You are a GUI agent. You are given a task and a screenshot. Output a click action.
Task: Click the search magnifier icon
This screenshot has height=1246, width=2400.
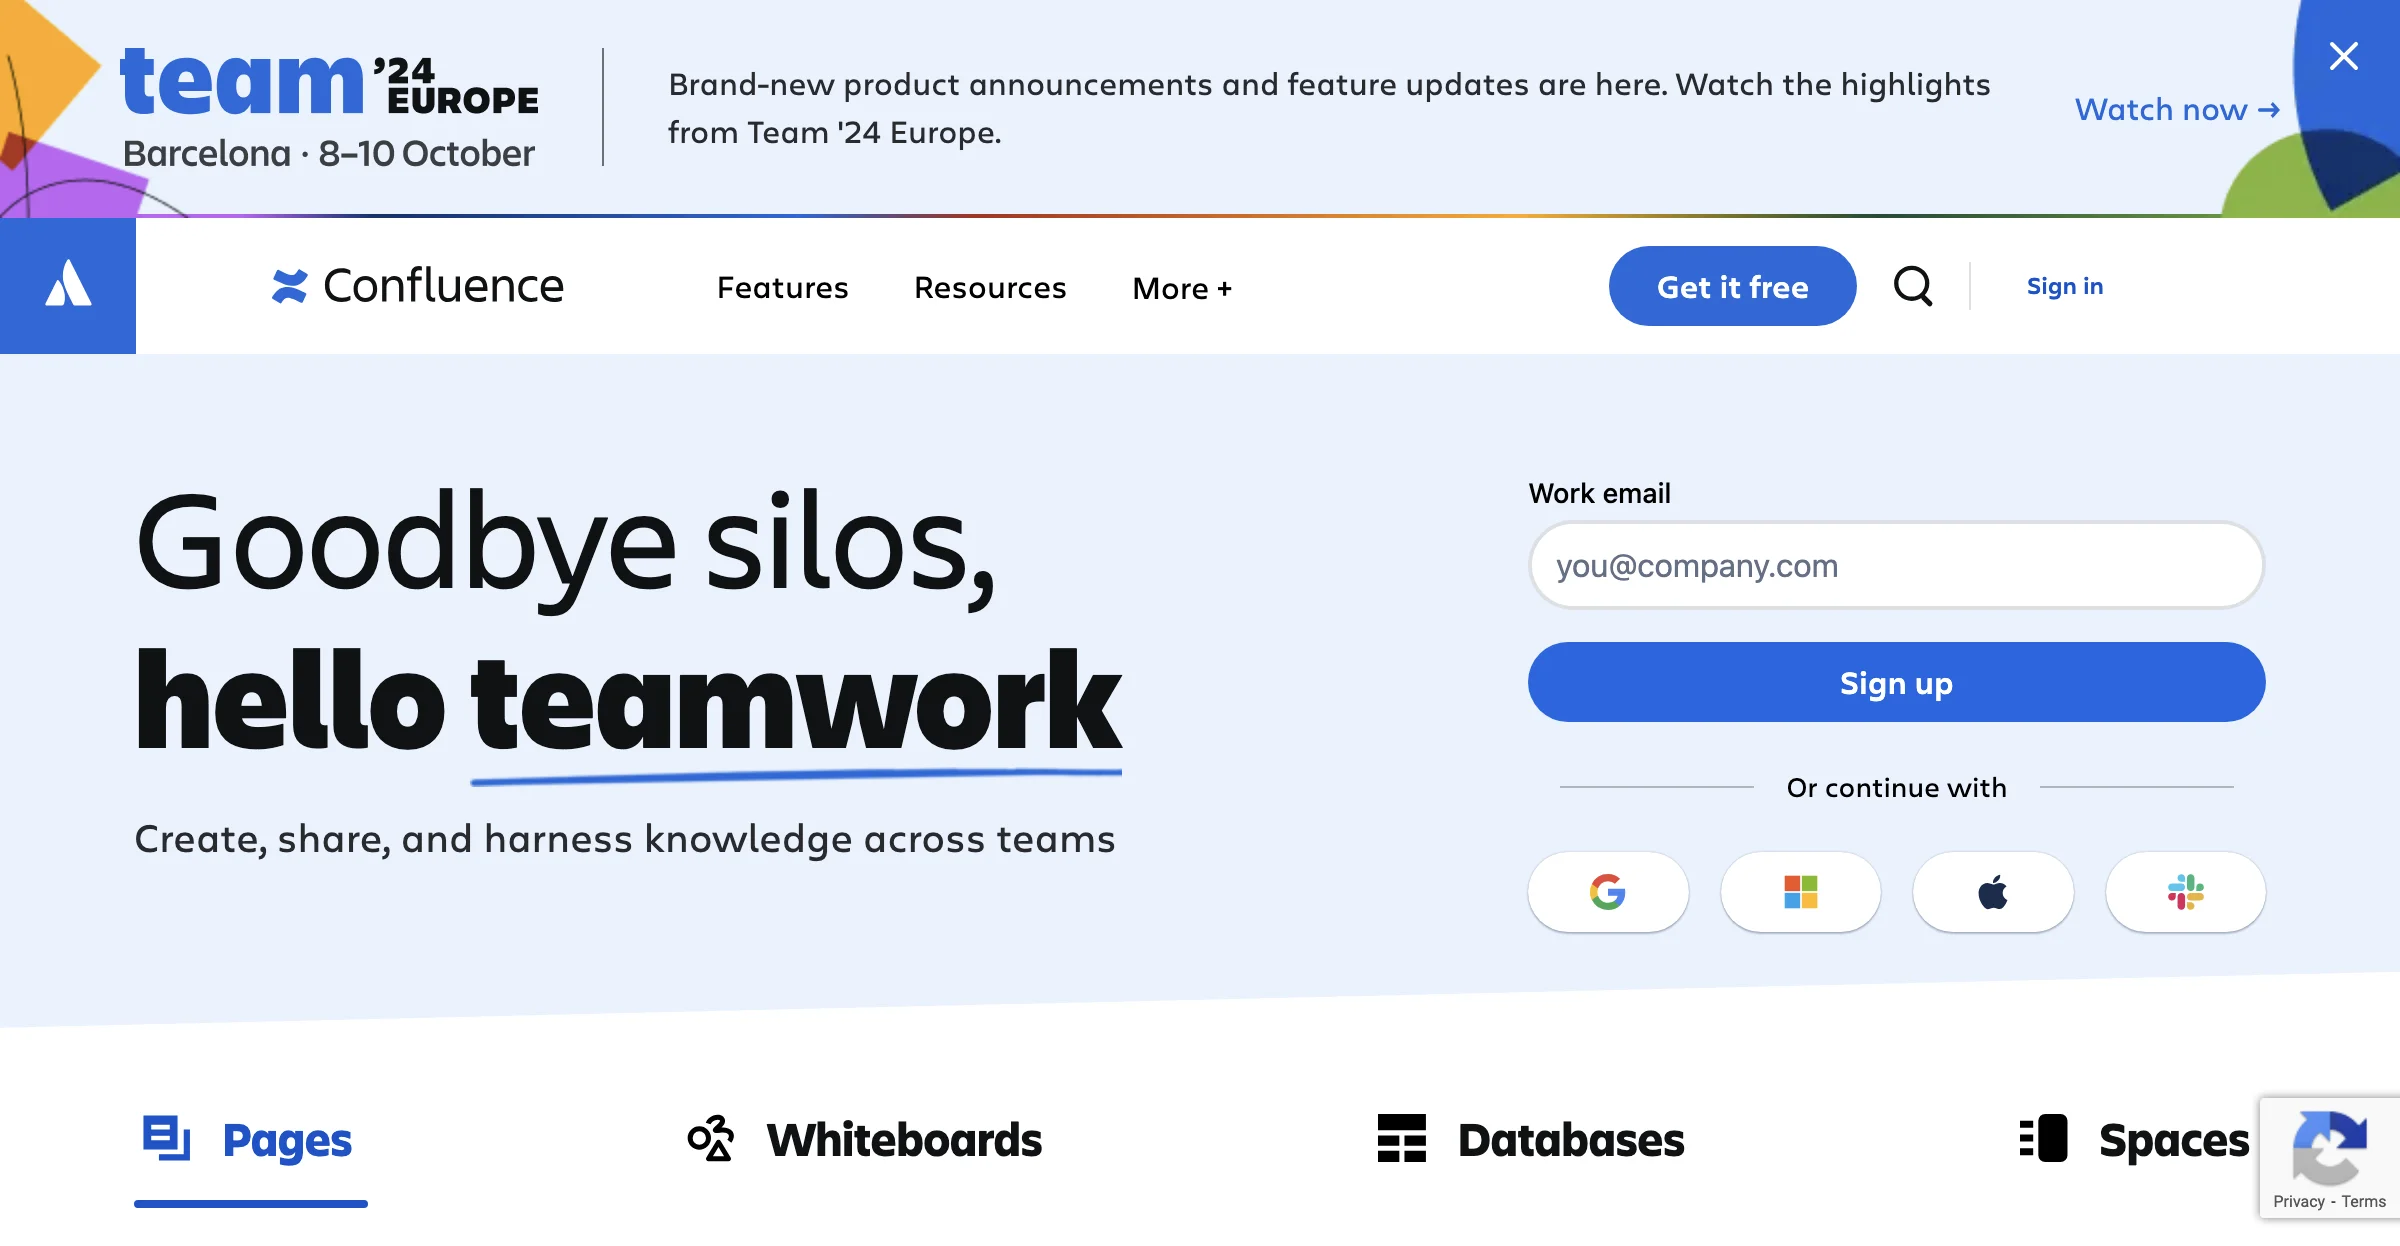[1913, 286]
